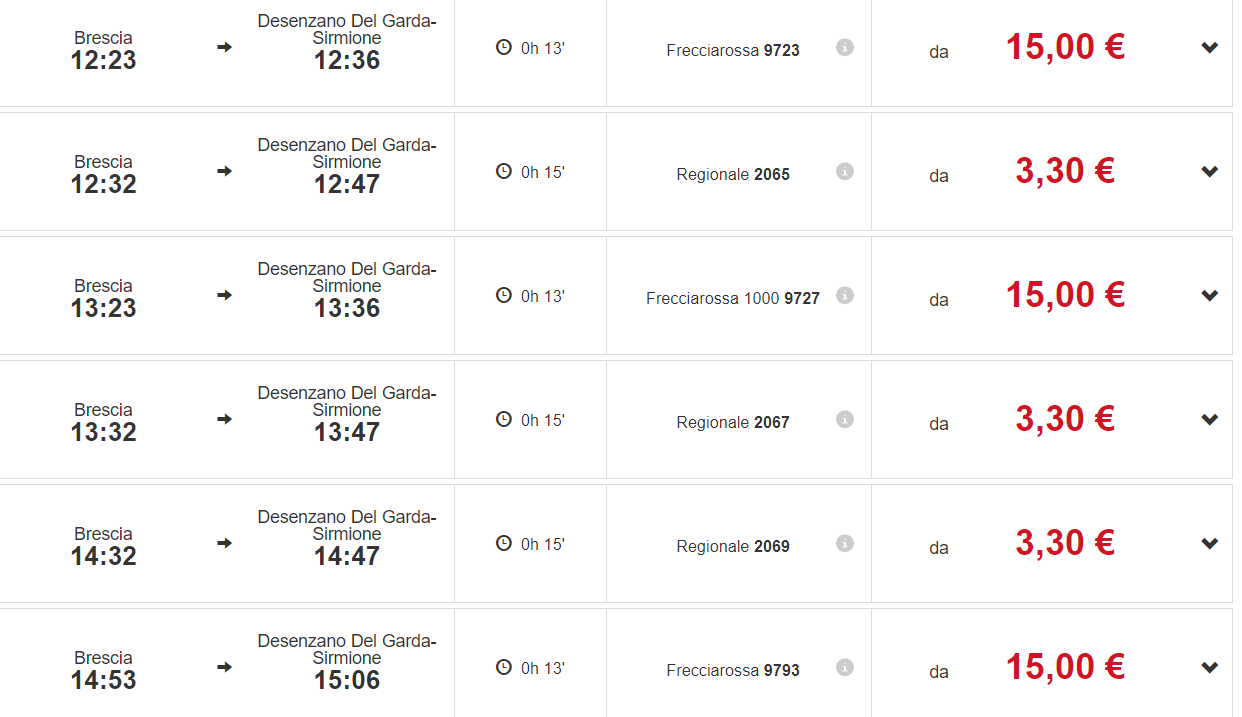Expand the 12:23 Frecciarossa 9723 fare details
This screenshot has width=1242, height=717.
1210,48
